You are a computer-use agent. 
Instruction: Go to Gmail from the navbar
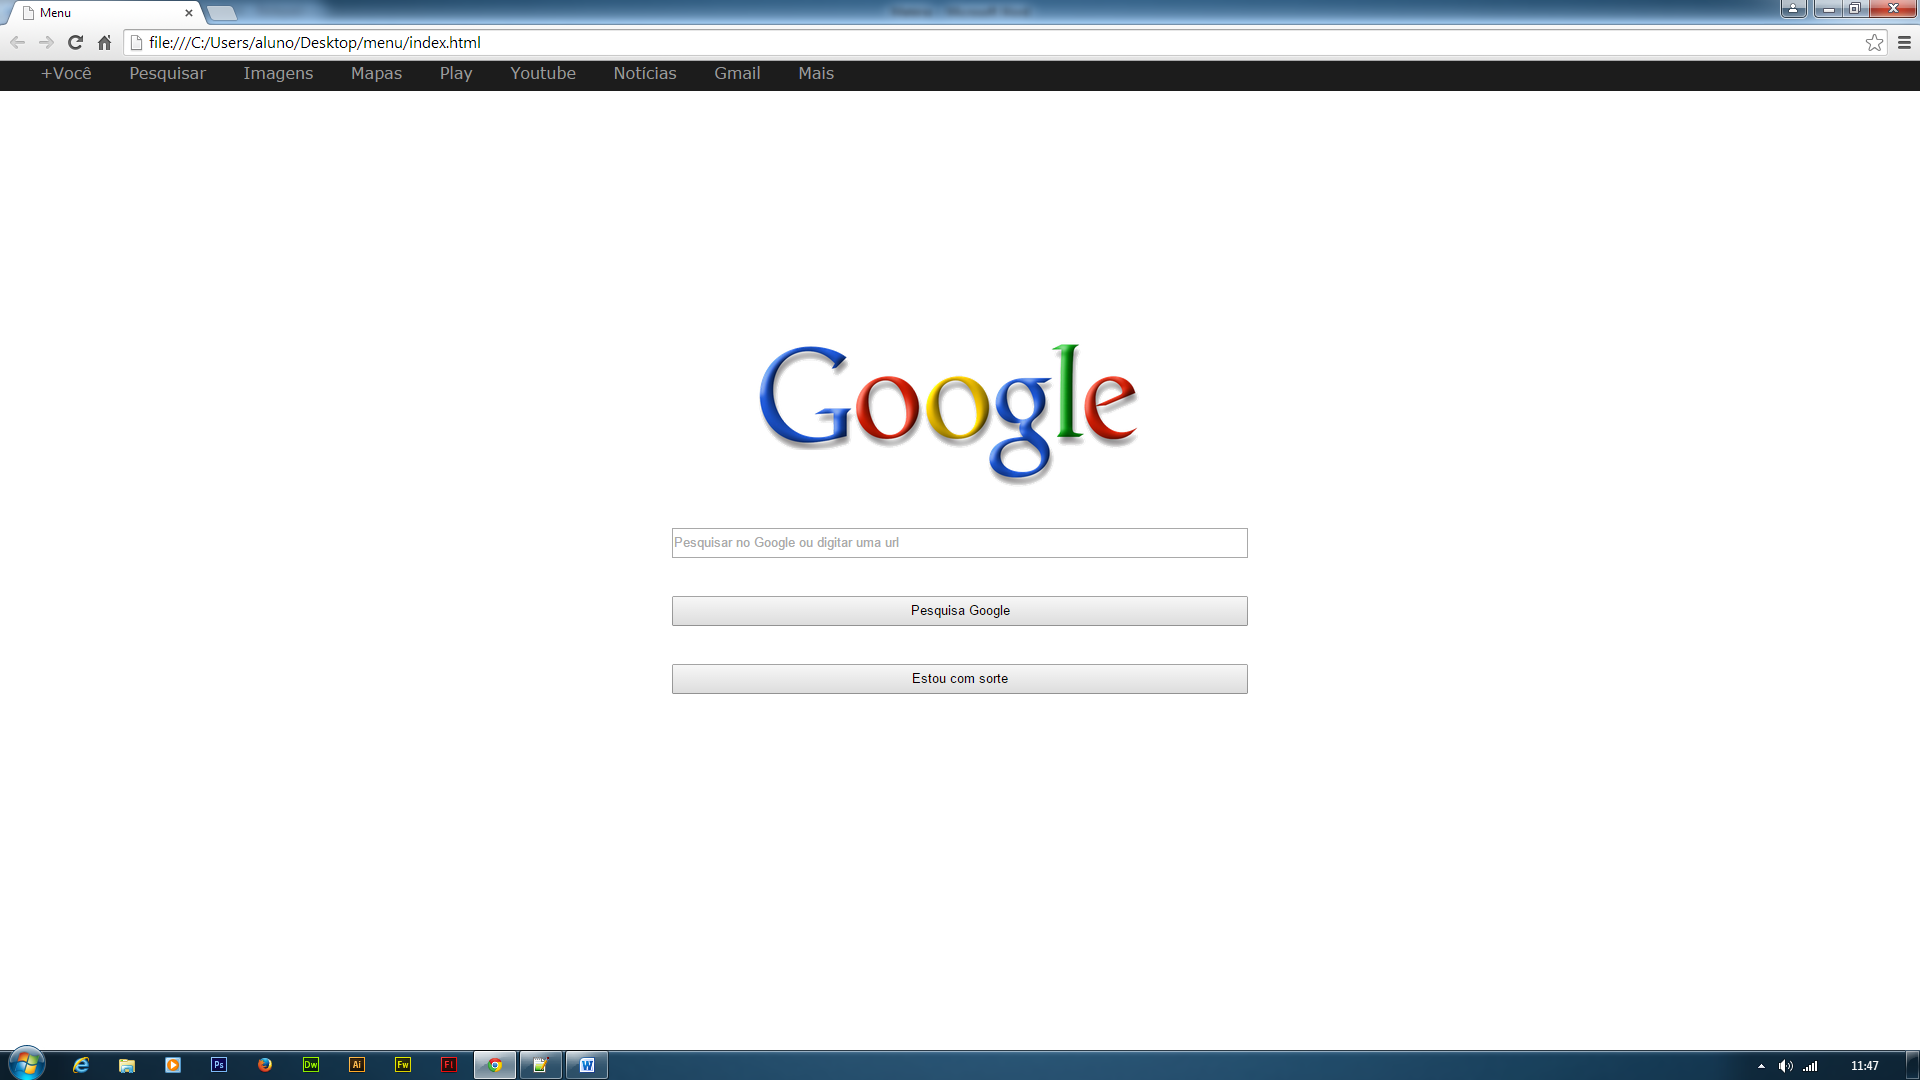[737, 73]
